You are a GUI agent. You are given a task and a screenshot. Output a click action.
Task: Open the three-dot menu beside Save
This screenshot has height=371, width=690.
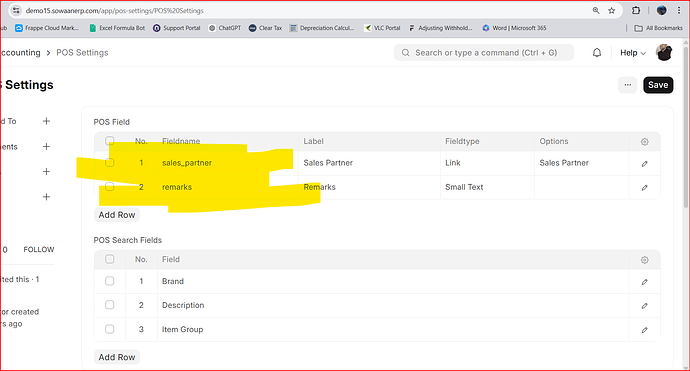tap(628, 85)
